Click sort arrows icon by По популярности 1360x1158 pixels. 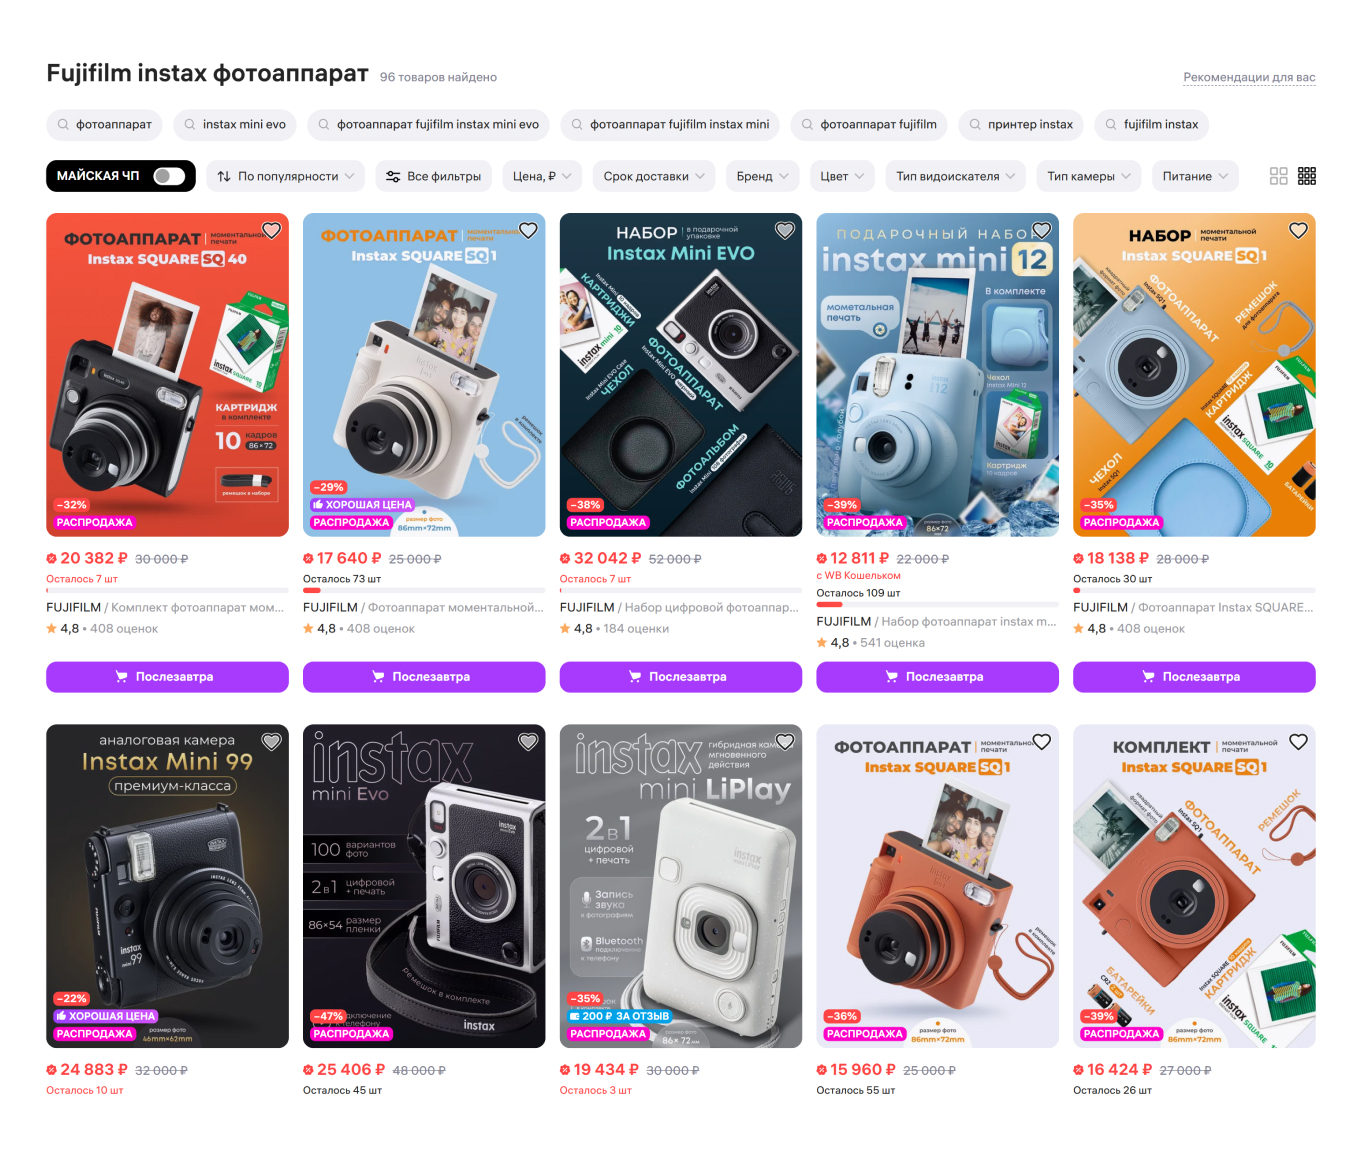tap(224, 176)
